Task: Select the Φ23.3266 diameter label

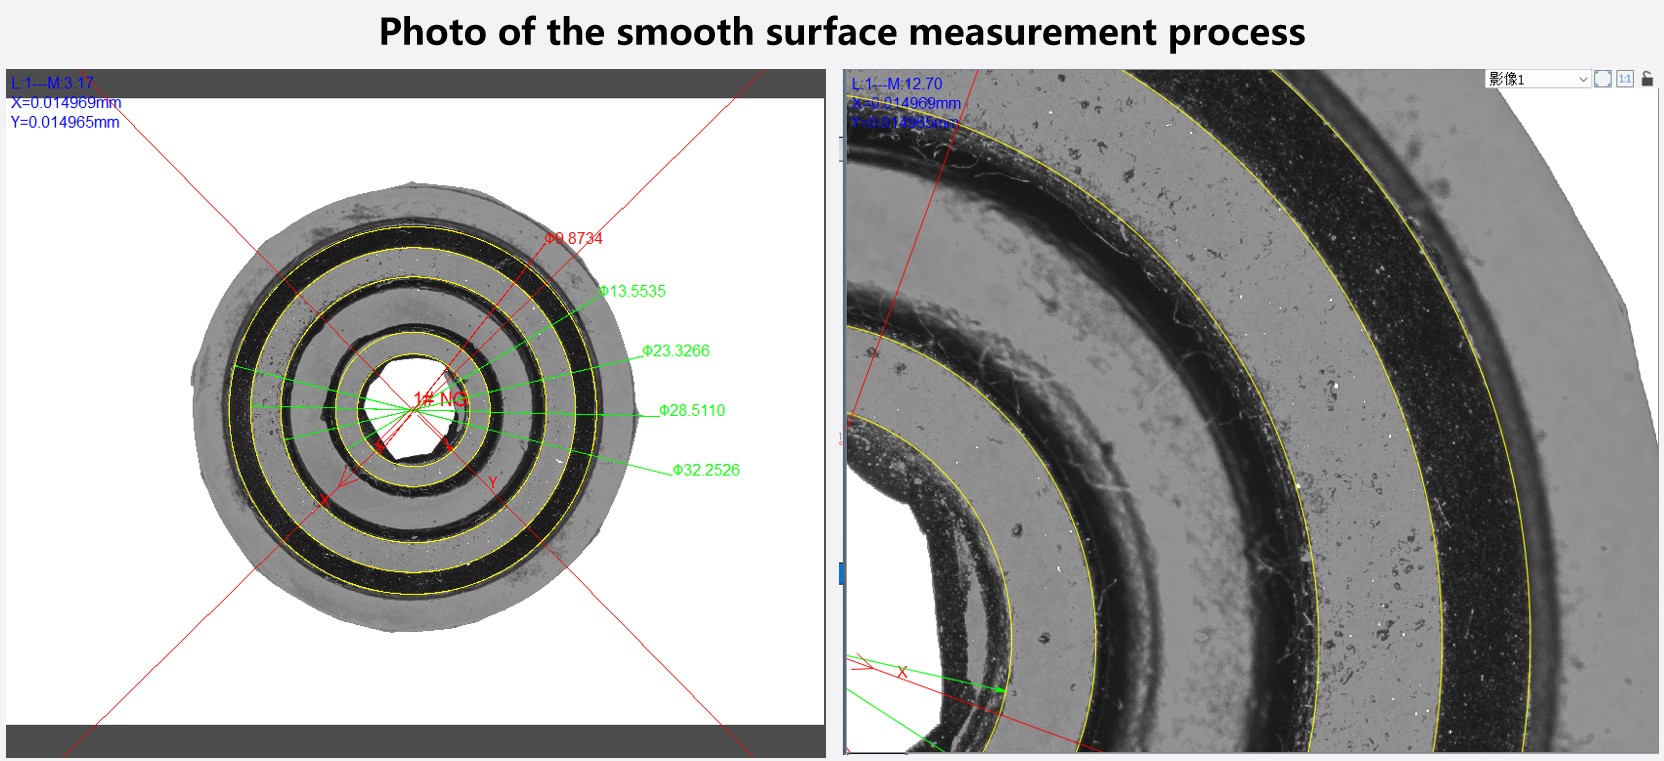Action: [676, 350]
